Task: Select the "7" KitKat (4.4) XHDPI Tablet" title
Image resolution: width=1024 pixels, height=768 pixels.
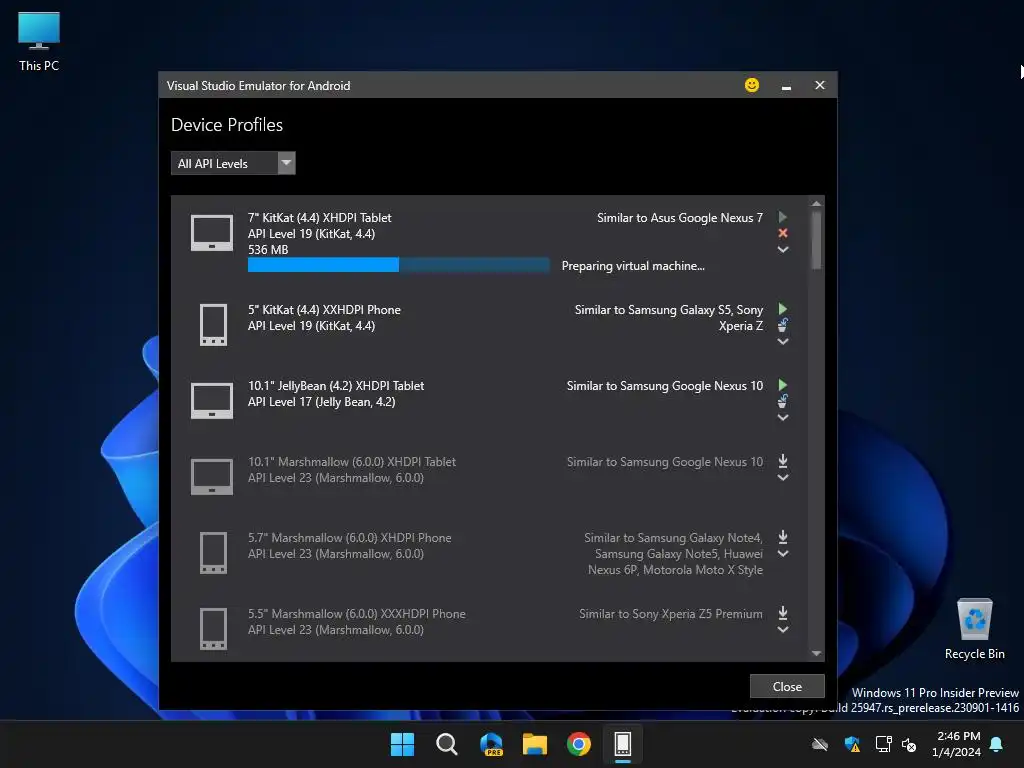Action: point(319,217)
